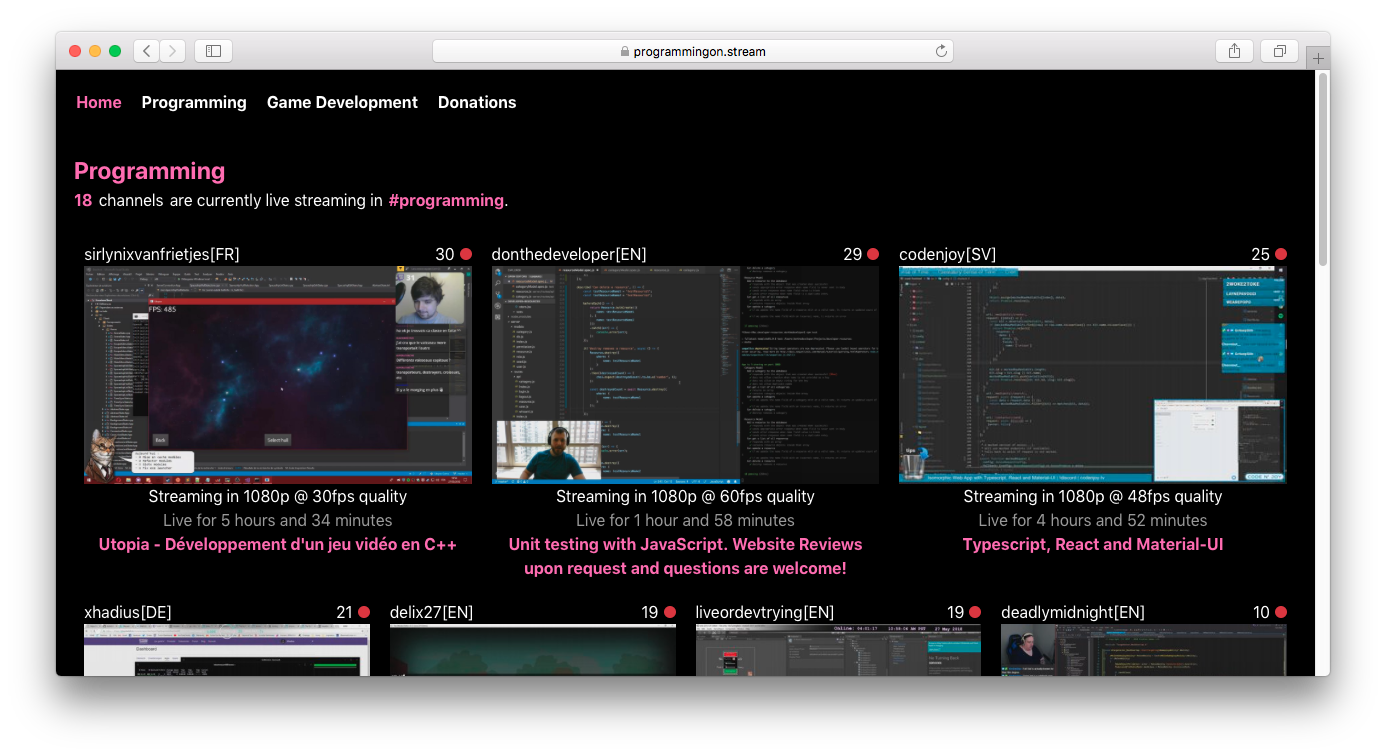Image resolution: width=1386 pixels, height=756 pixels.
Task: Open the Game Development nav item
Action: tap(342, 102)
